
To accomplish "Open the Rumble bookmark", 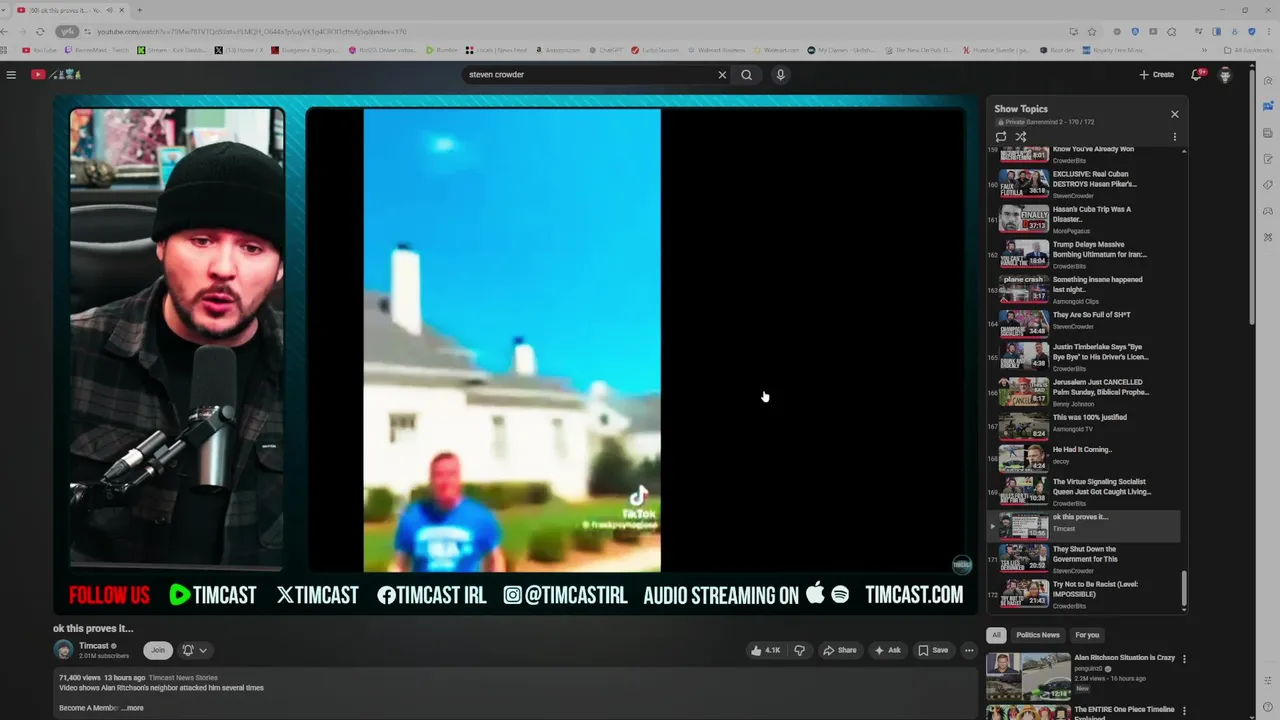I will coord(441,49).
